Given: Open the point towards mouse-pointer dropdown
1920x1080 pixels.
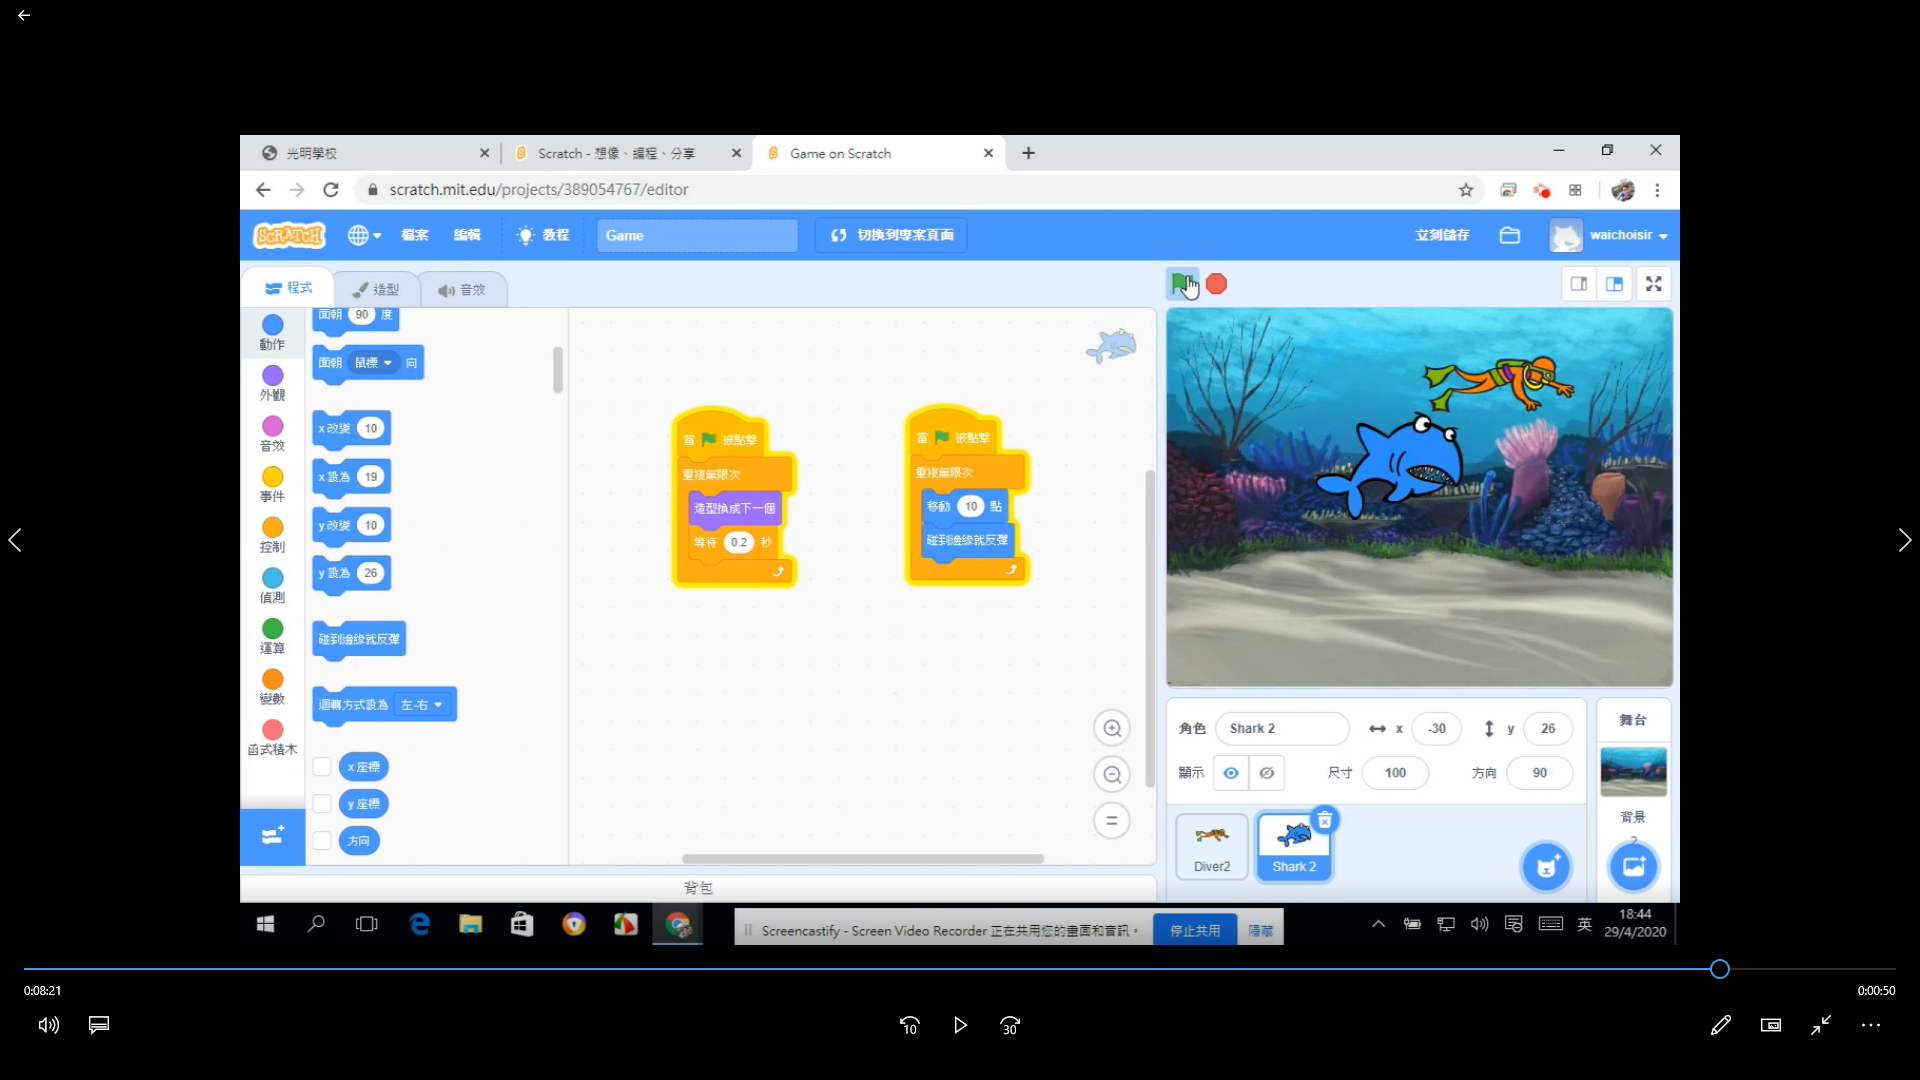Looking at the screenshot, I should coord(375,363).
